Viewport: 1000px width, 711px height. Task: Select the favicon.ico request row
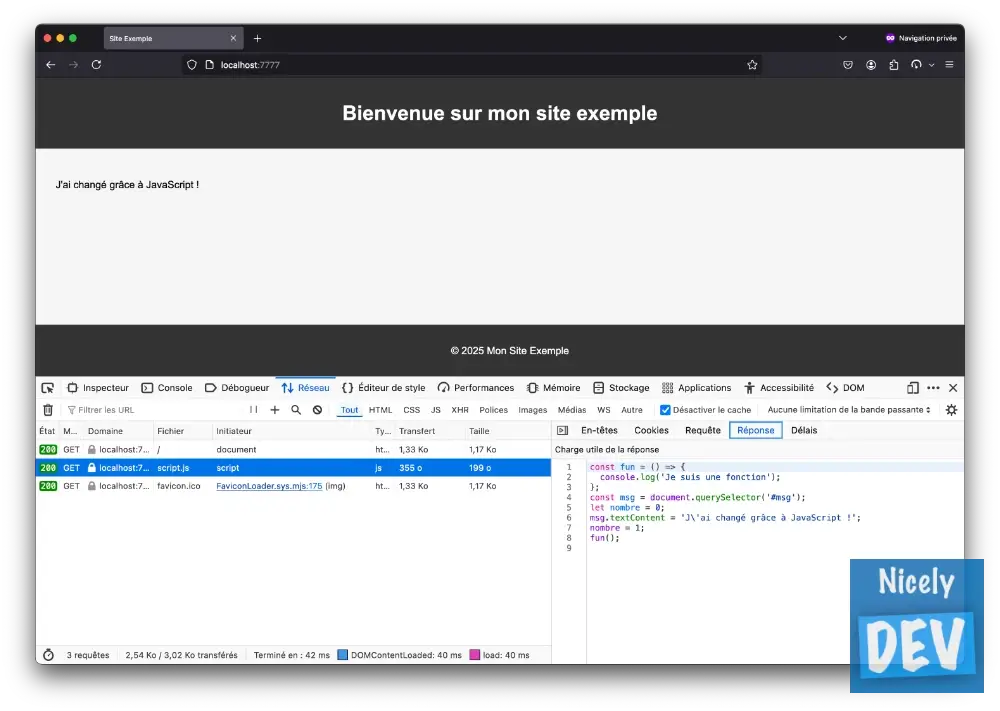(x=293, y=486)
